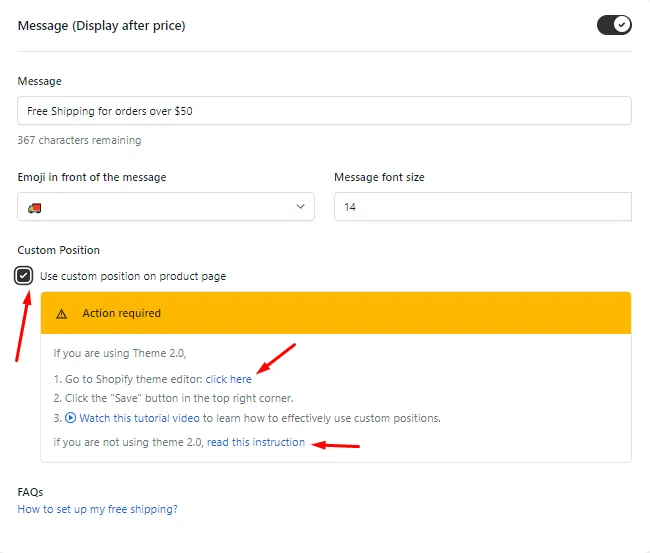Screen dimensions: 650x553
Task: Click the tutorial video play icon
Action: click(x=70, y=417)
